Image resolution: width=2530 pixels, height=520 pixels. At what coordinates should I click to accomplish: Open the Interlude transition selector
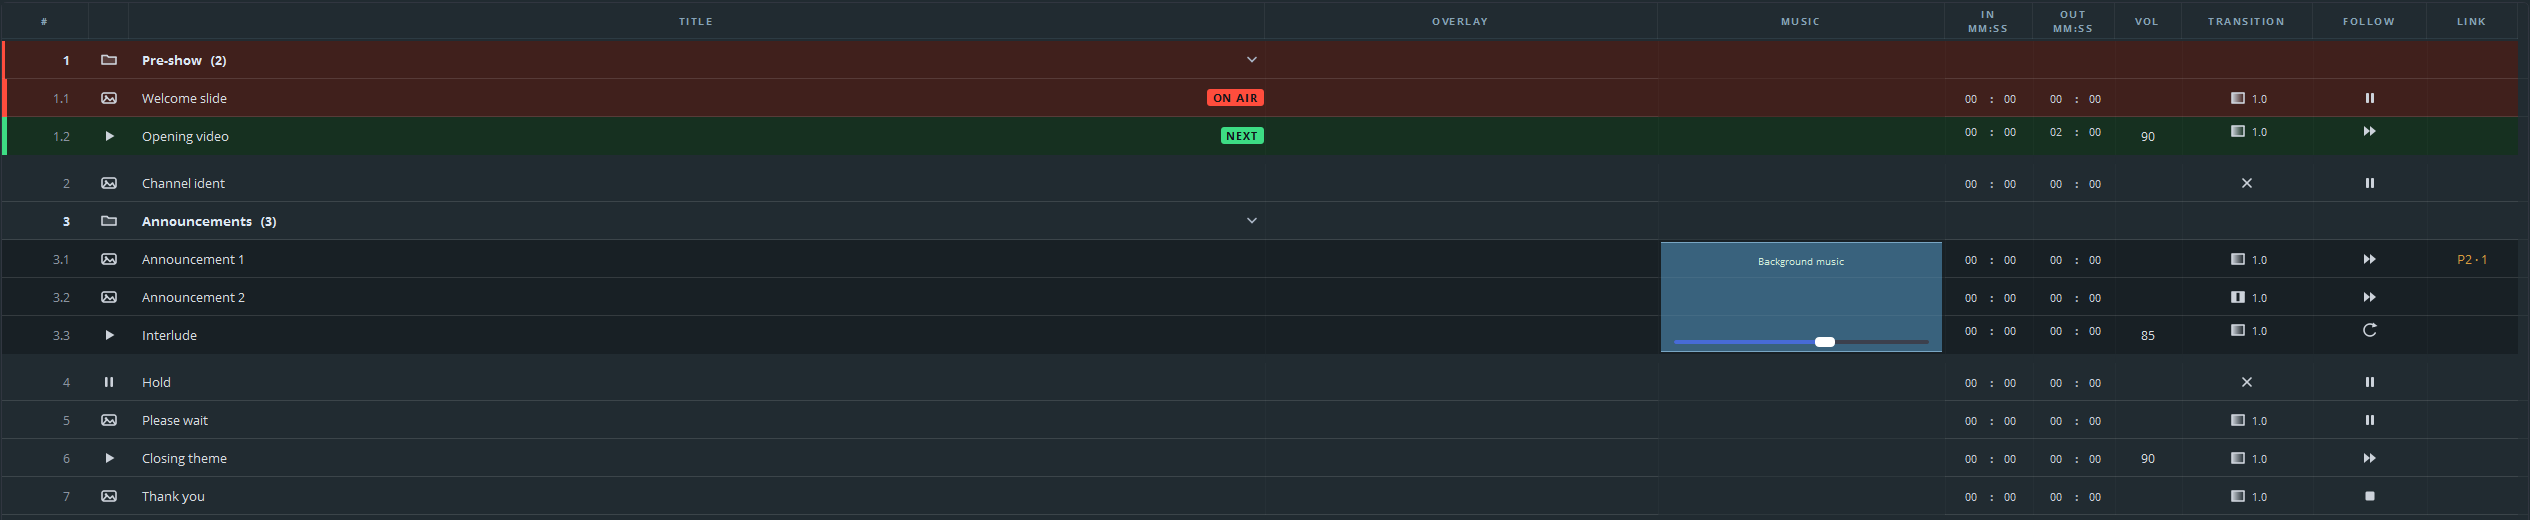point(2248,330)
